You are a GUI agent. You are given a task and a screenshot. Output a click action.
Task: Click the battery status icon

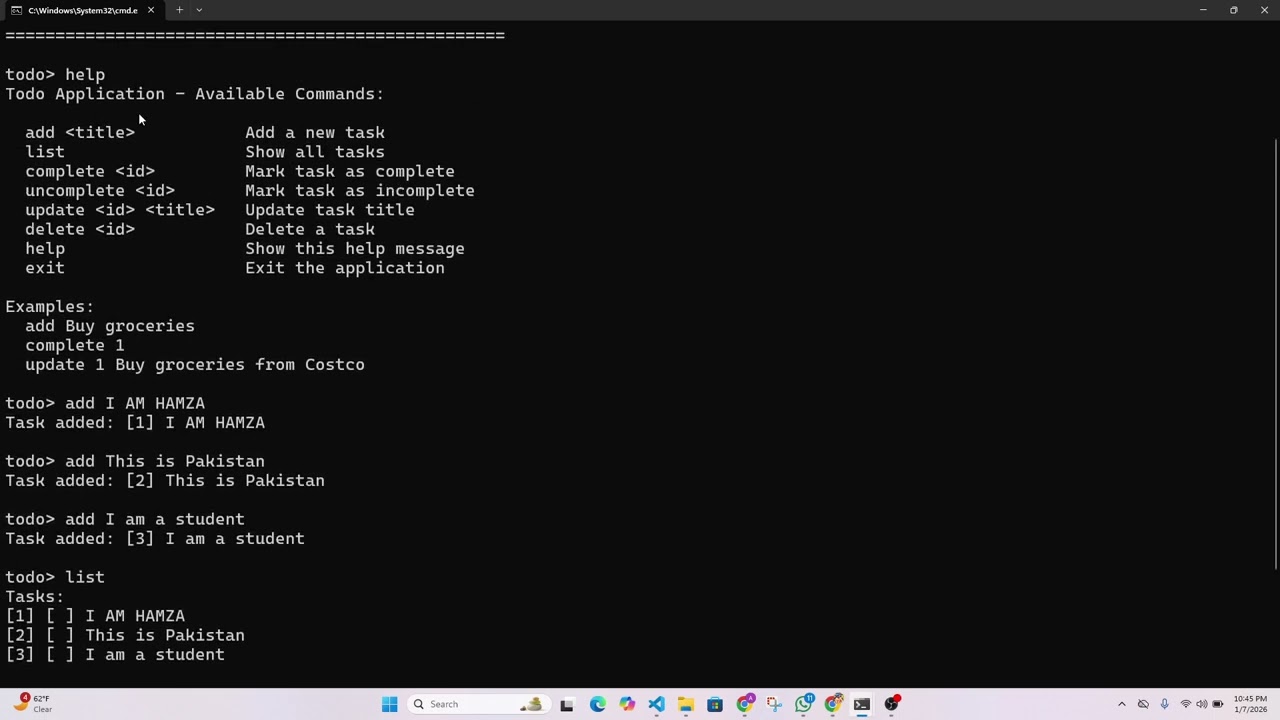click(x=1218, y=704)
